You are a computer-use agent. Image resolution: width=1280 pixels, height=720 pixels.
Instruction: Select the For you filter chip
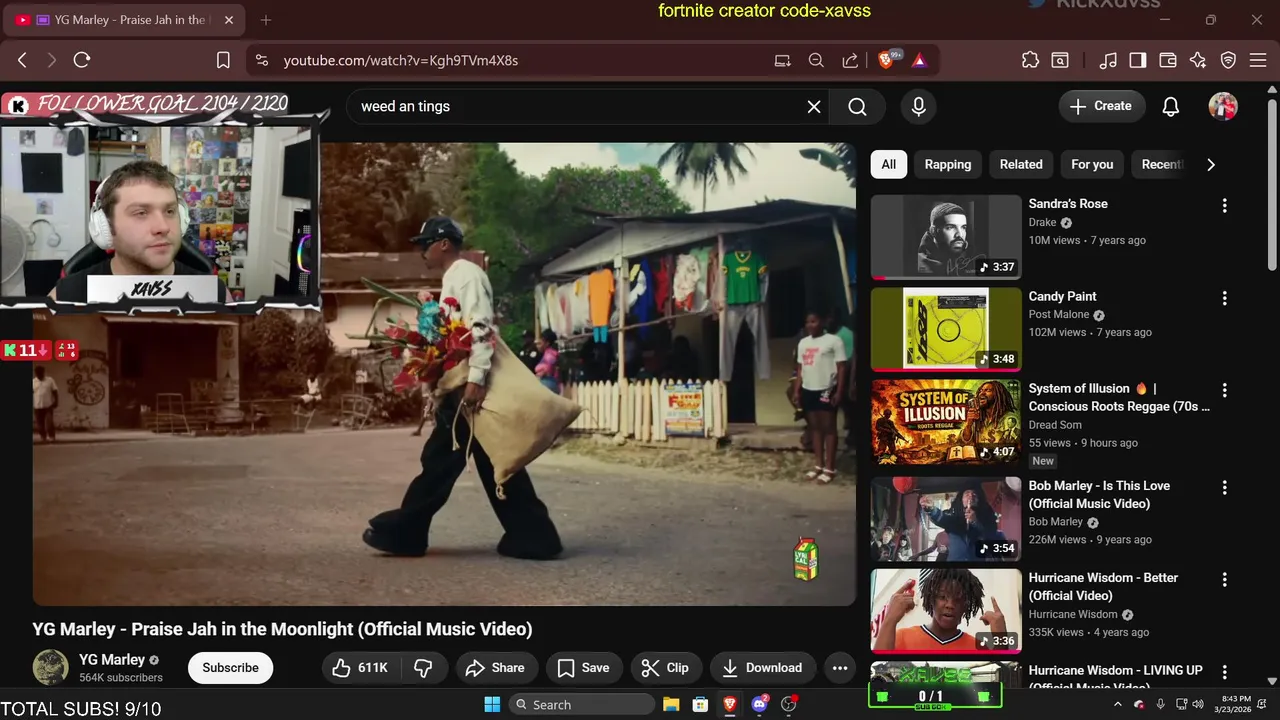tap(1092, 164)
